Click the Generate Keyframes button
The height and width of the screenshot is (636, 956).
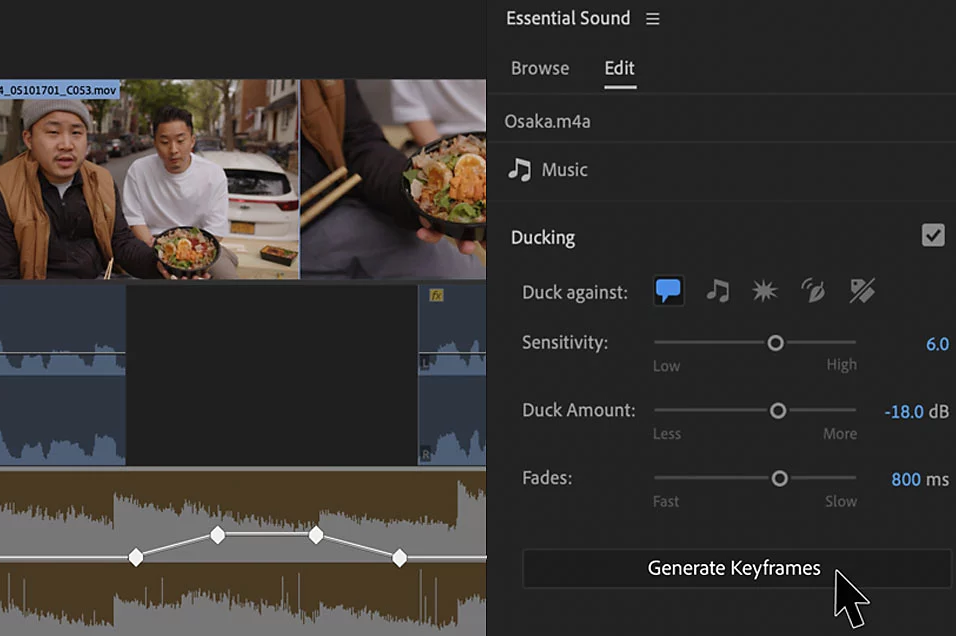point(735,568)
